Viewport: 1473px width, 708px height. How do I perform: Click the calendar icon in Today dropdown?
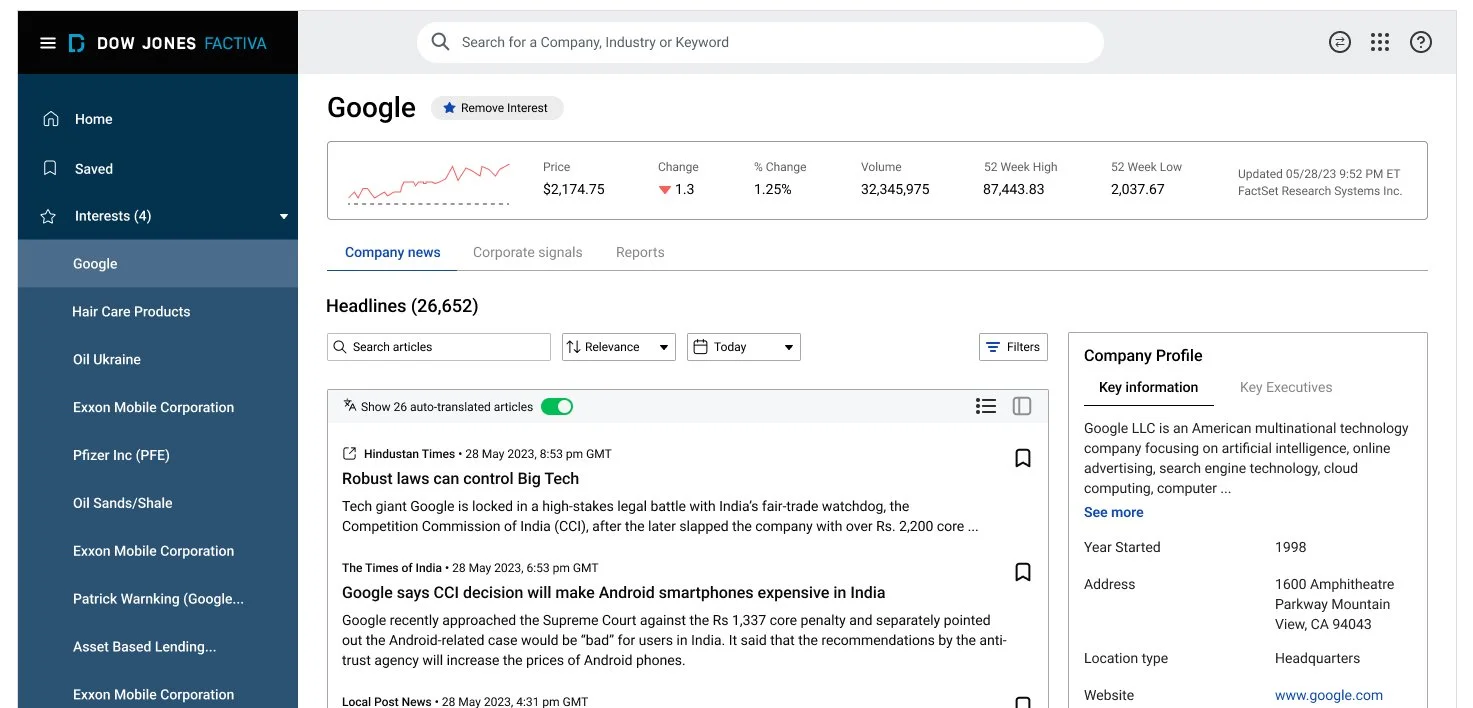coord(699,347)
